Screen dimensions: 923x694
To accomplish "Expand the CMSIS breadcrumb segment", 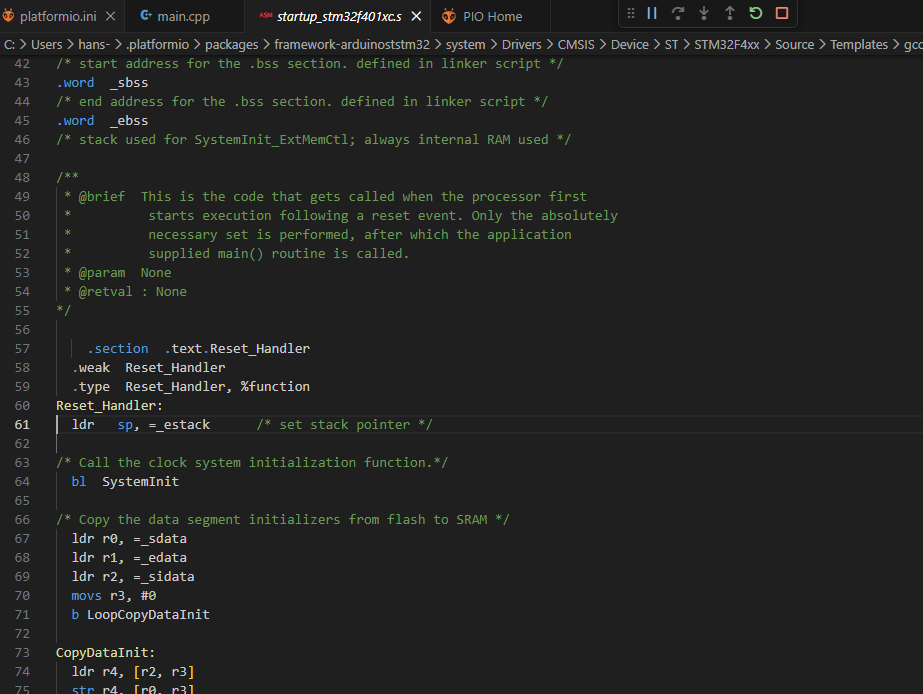I will point(576,44).
